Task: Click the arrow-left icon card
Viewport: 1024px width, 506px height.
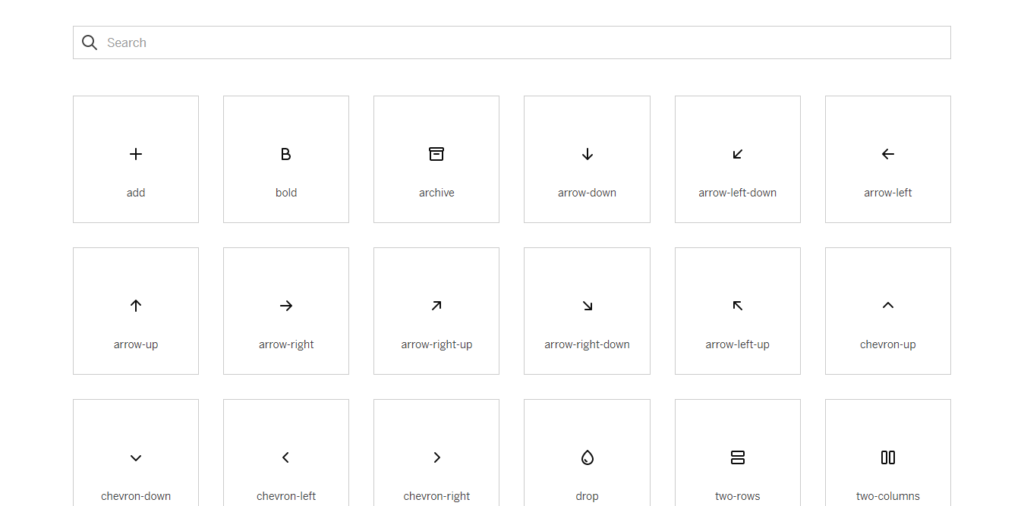Action: (x=888, y=160)
